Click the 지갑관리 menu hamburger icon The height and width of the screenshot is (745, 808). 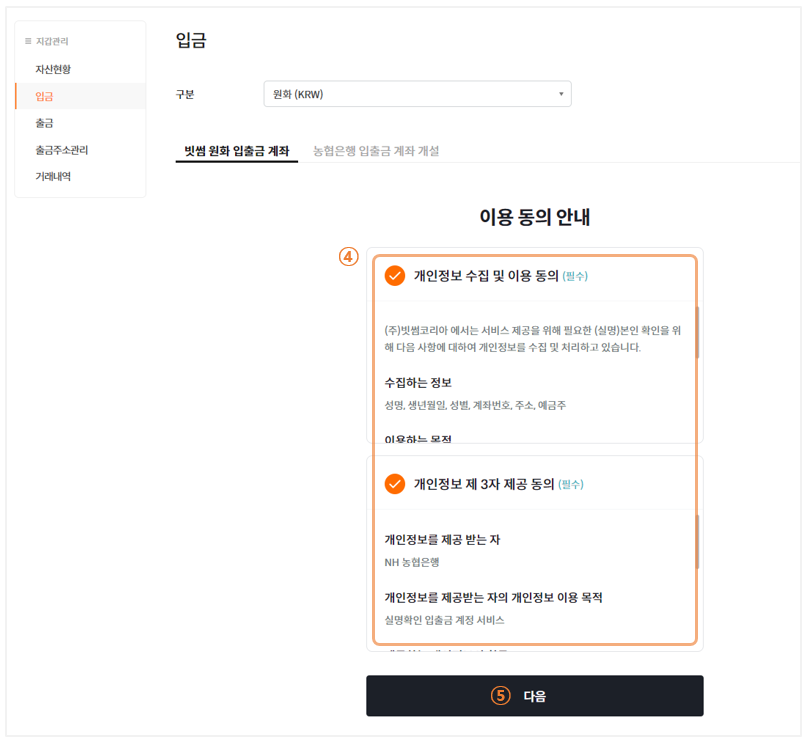click(28, 41)
